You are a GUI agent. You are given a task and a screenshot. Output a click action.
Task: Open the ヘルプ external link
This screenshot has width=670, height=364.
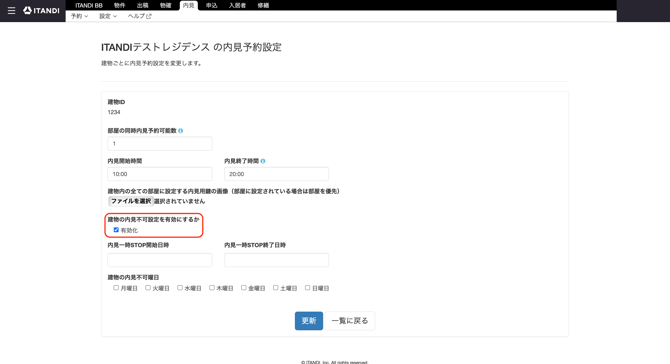[x=140, y=16]
